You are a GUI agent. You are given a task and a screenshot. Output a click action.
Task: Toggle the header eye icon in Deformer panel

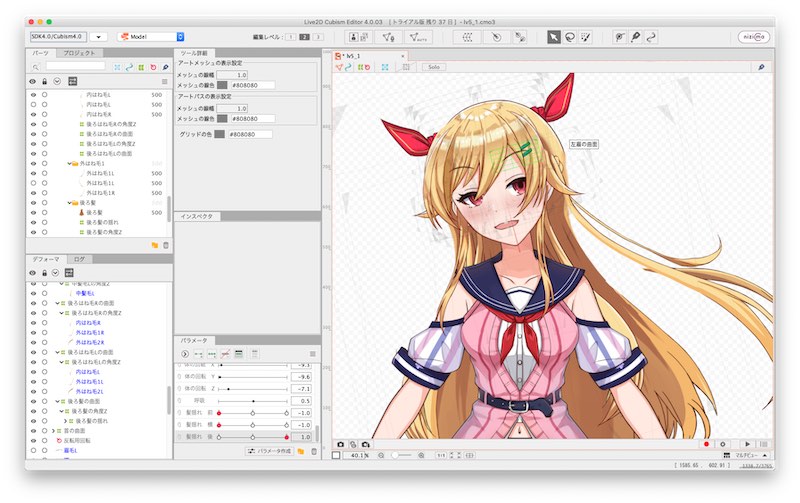pos(33,273)
